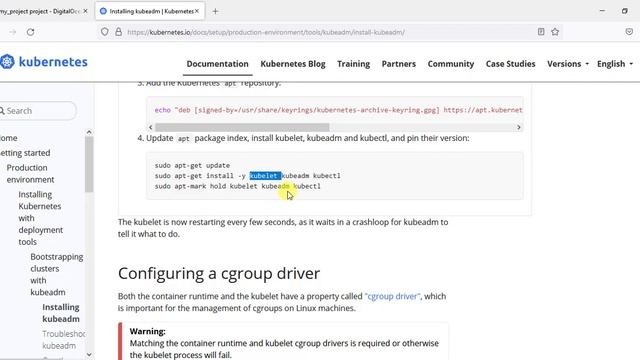640x360 pixels.
Task: Restore the browser window size
Action: pos(624,11)
